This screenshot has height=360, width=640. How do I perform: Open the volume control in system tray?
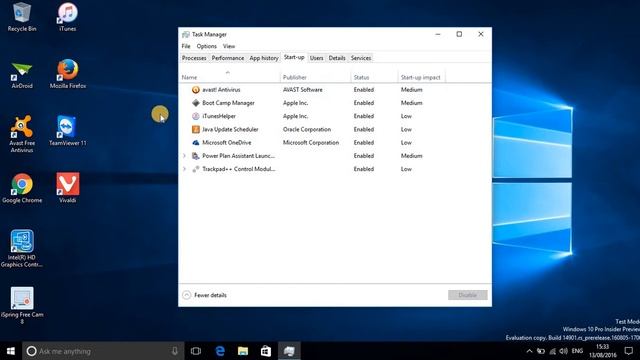pyautogui.click(x=564, y=351)
